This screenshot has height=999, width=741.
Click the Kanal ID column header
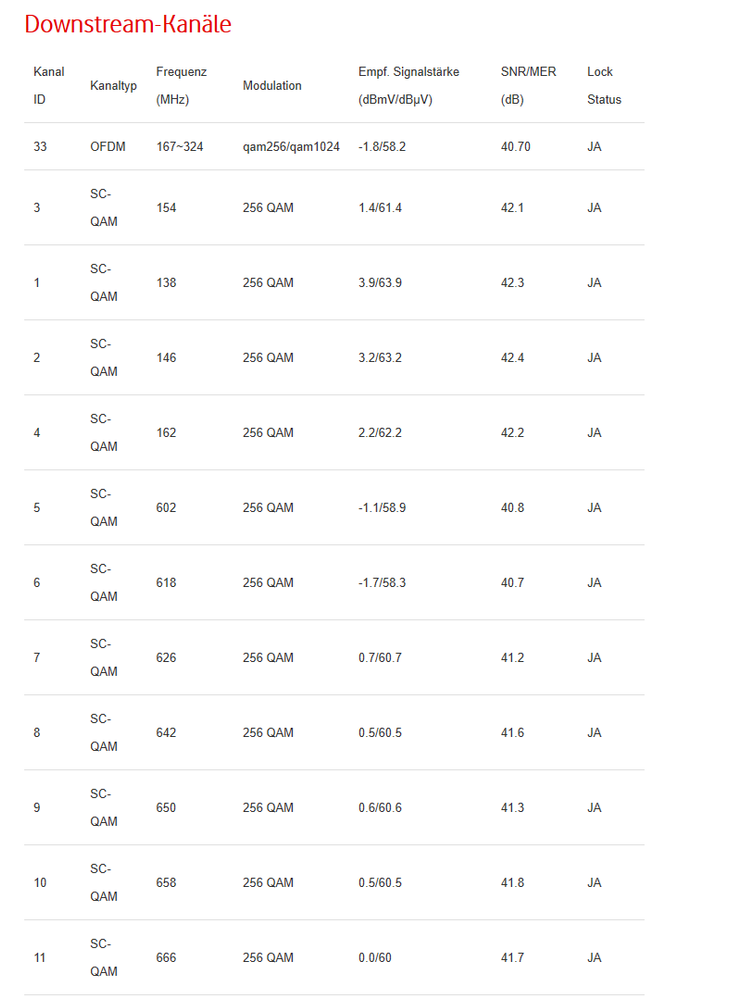(x=48, y=85)
